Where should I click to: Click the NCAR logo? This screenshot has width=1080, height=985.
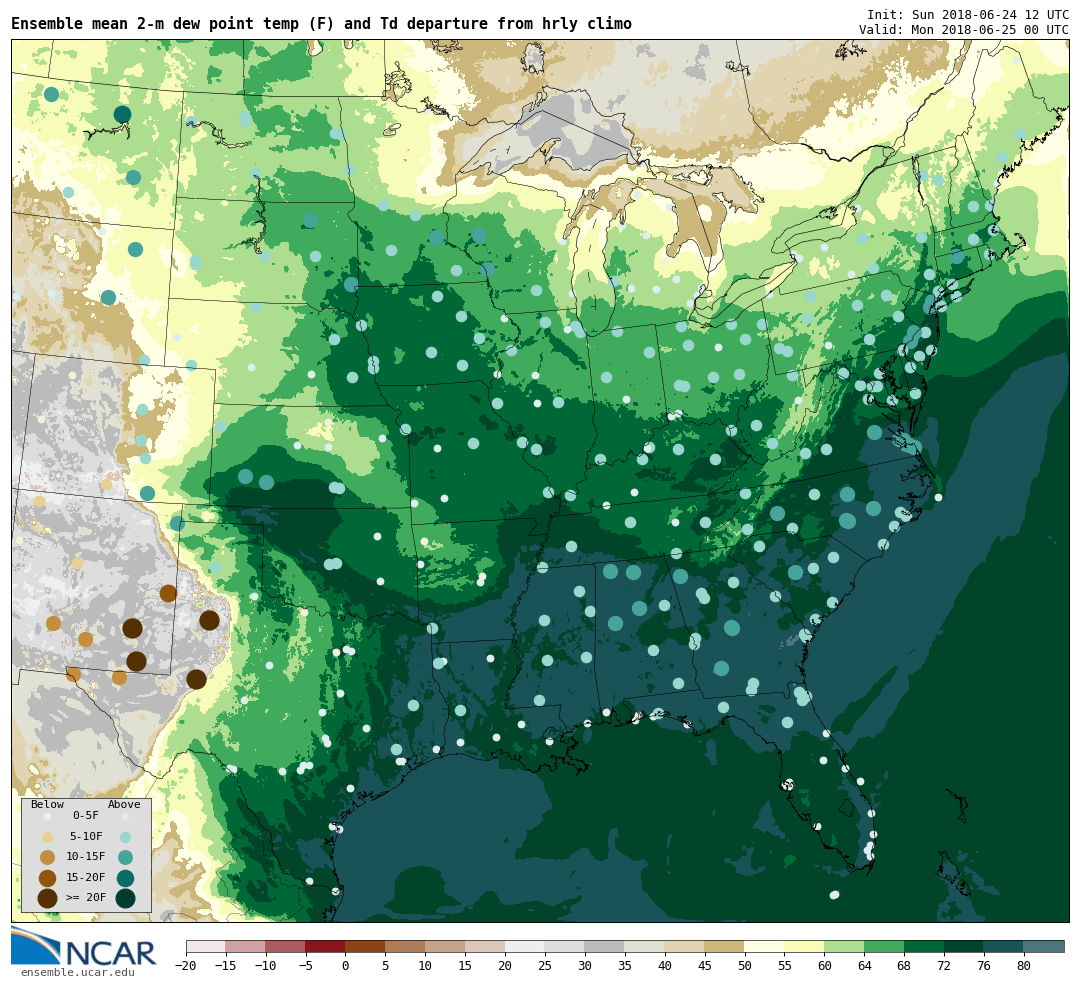click(x=84, y=946)
